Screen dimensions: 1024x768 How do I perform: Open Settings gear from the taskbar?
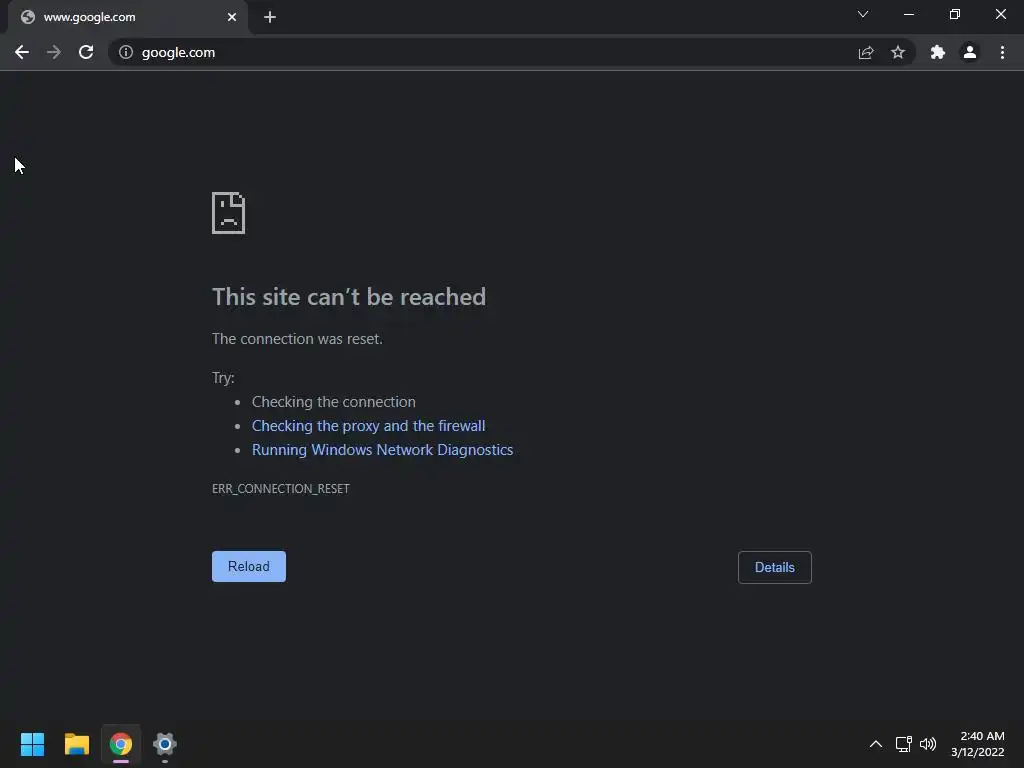pos(165,744)
